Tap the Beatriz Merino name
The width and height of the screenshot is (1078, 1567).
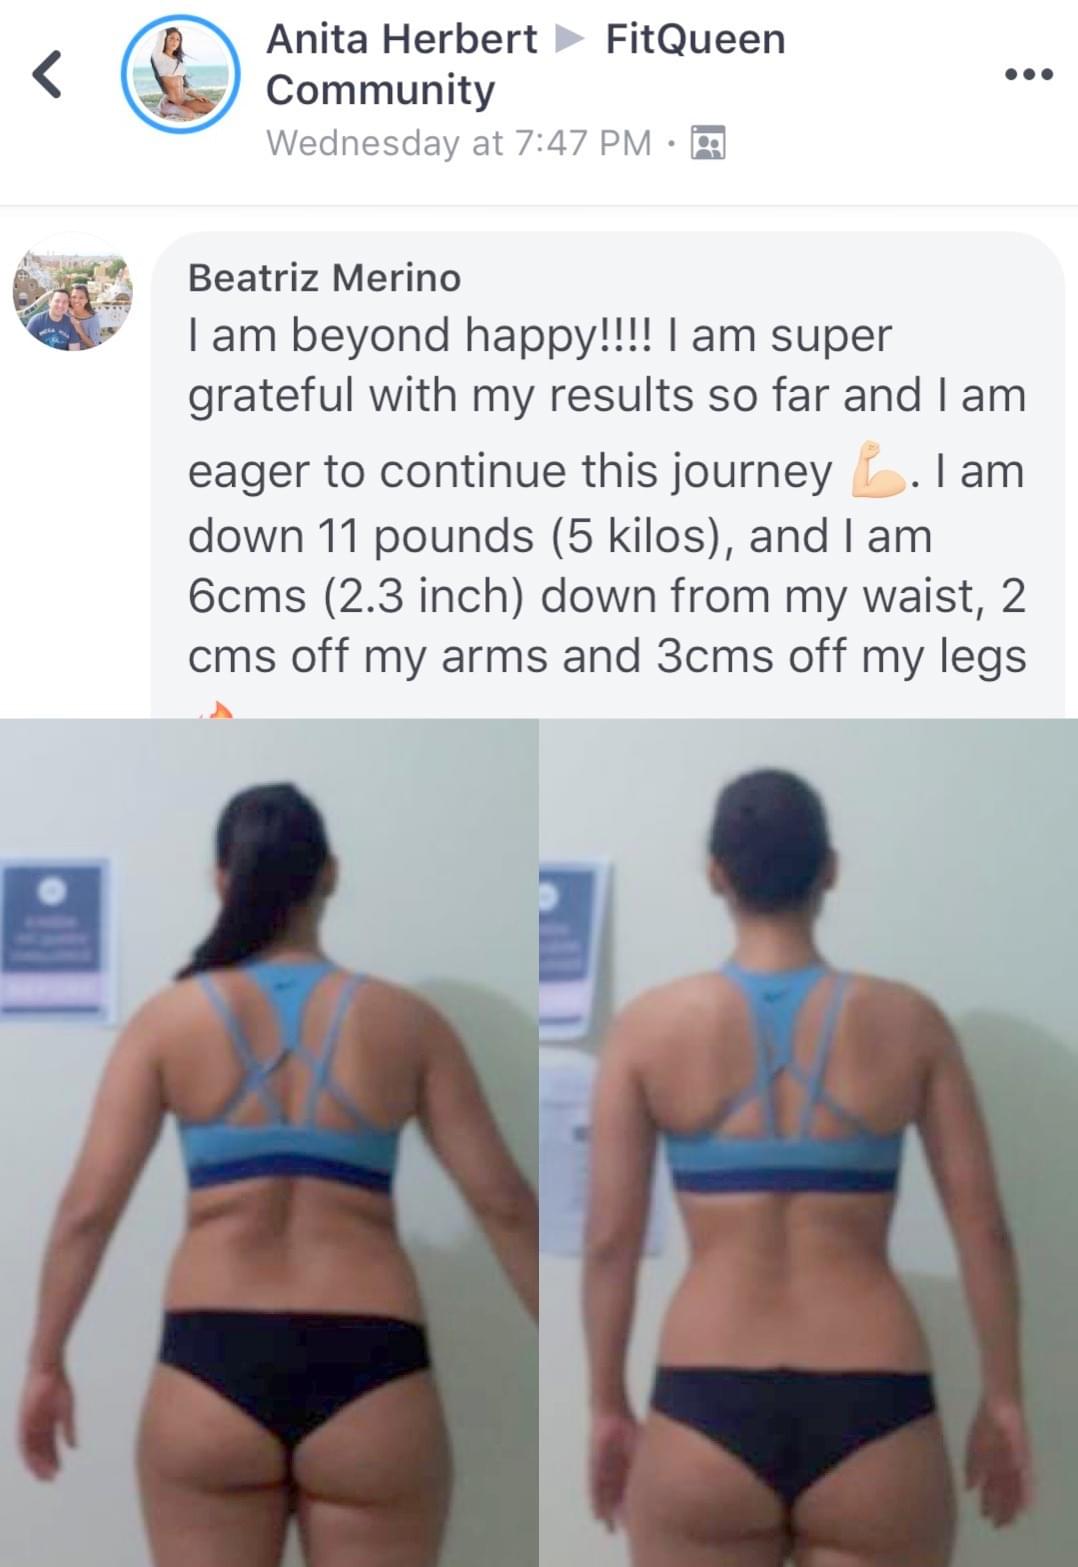324,277
